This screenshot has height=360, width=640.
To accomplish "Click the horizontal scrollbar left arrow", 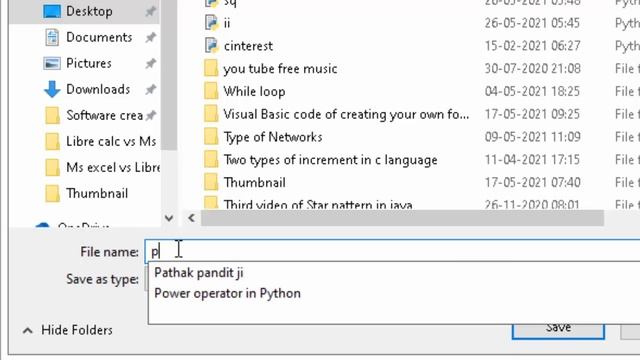I will [191, 218].
